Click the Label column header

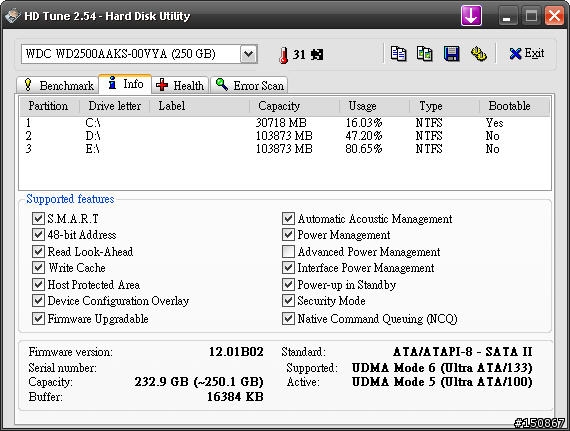point(199,106)
